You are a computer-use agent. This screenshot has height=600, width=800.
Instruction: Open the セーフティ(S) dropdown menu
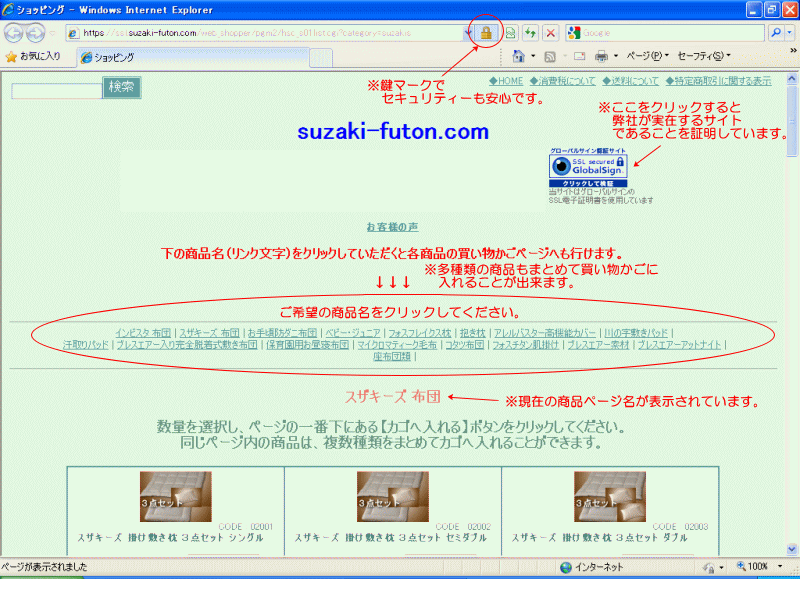tap(703, 56)
